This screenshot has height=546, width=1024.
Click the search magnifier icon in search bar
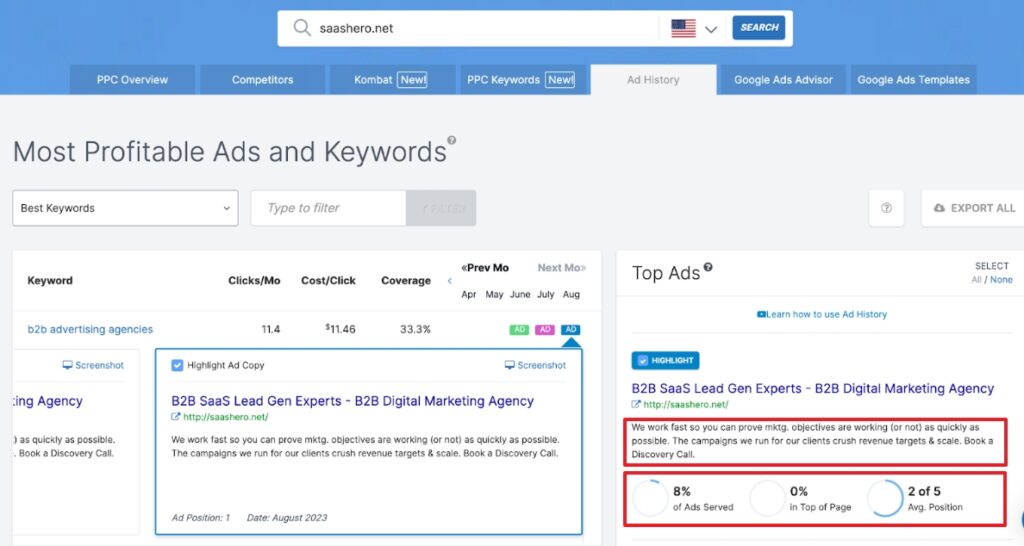pos(301,28)
